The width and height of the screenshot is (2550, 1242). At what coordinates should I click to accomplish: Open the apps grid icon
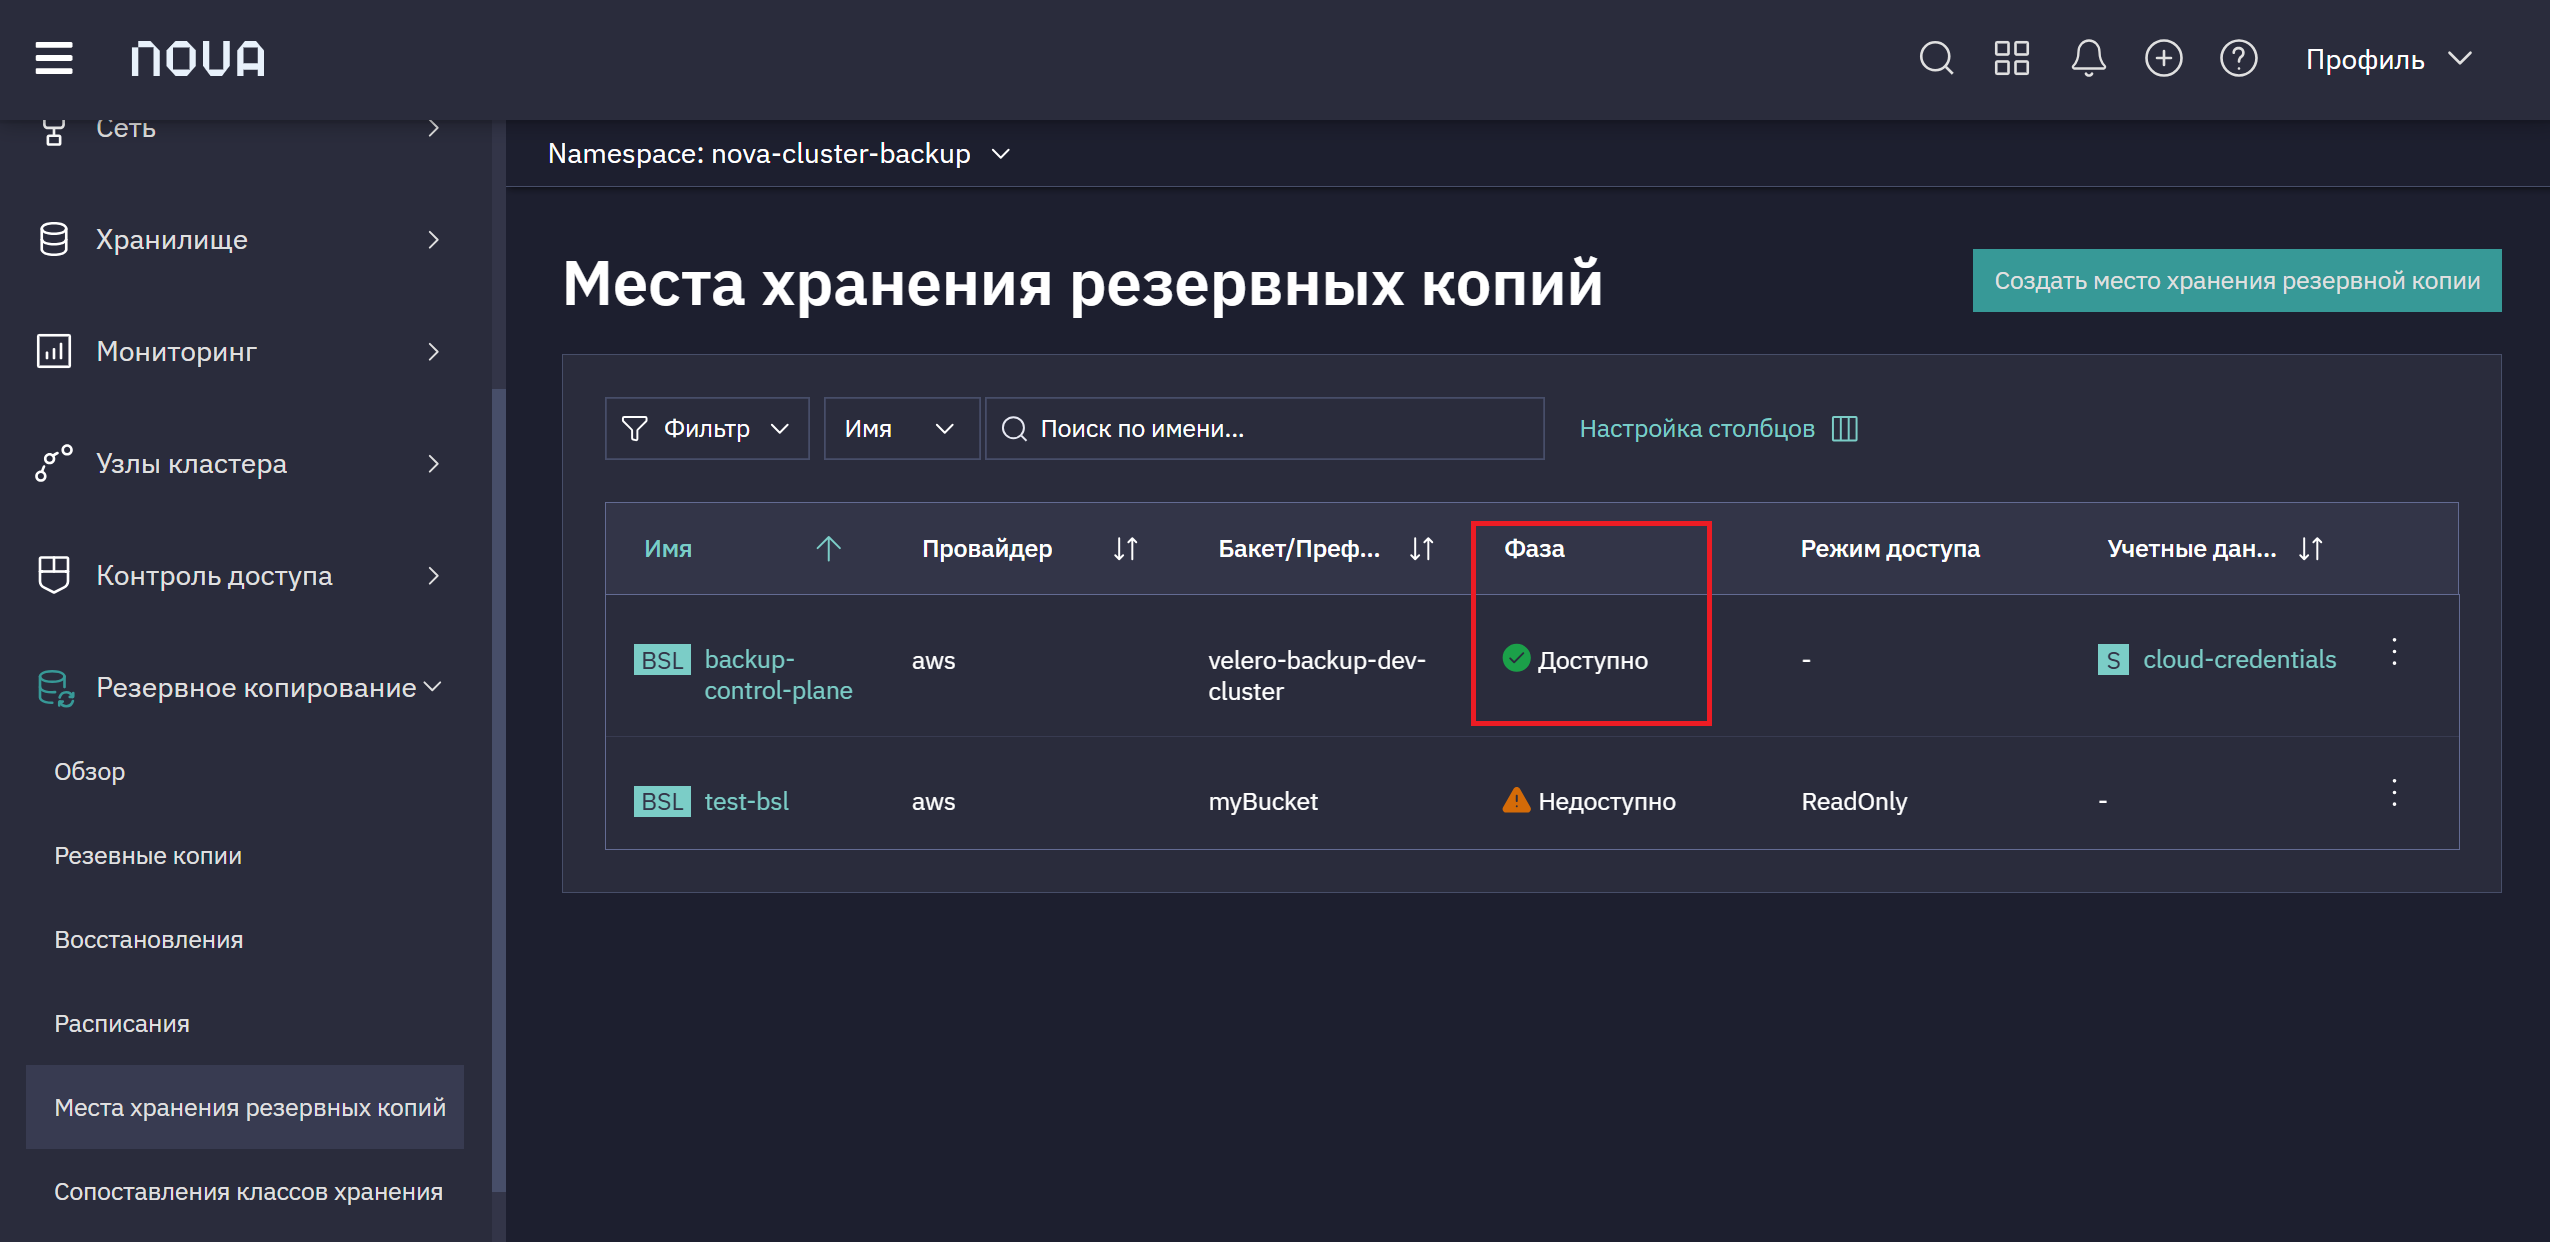click(2011, 58)
